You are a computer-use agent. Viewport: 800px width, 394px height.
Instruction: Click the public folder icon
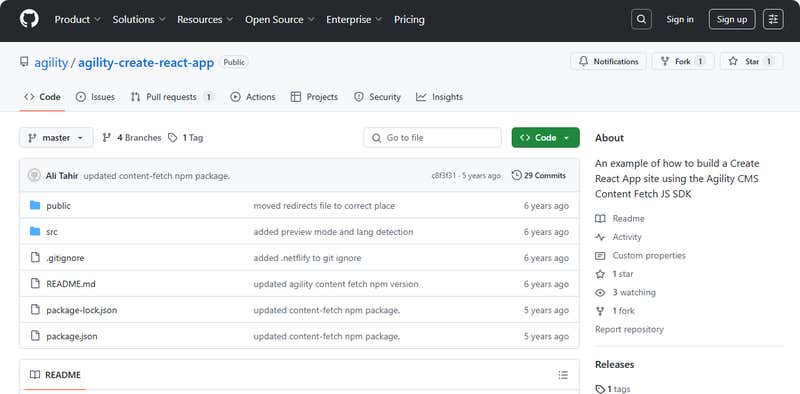tap(35, 205)
